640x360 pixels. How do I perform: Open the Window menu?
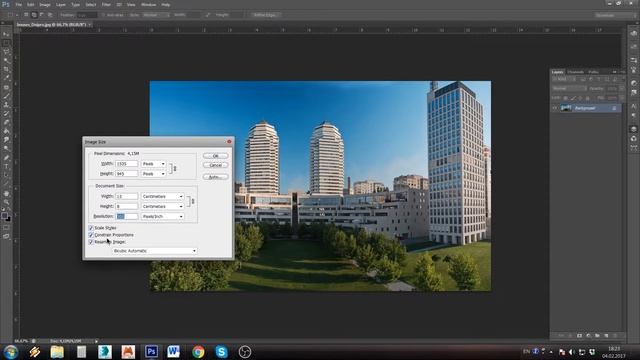(148, 4)
